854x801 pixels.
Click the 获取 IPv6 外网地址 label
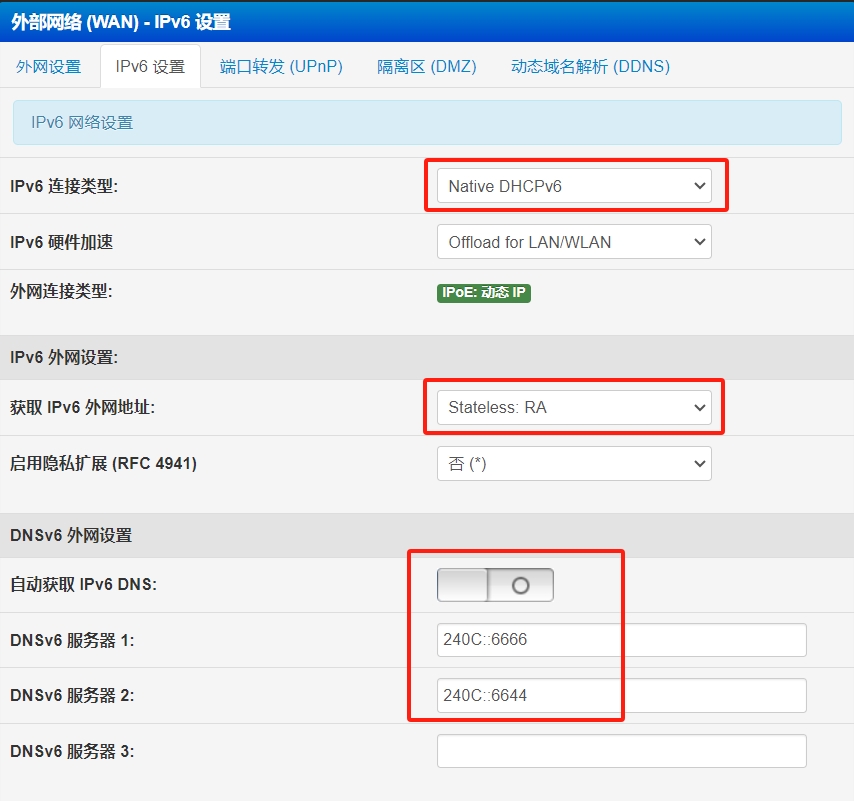tap(82, 407)
